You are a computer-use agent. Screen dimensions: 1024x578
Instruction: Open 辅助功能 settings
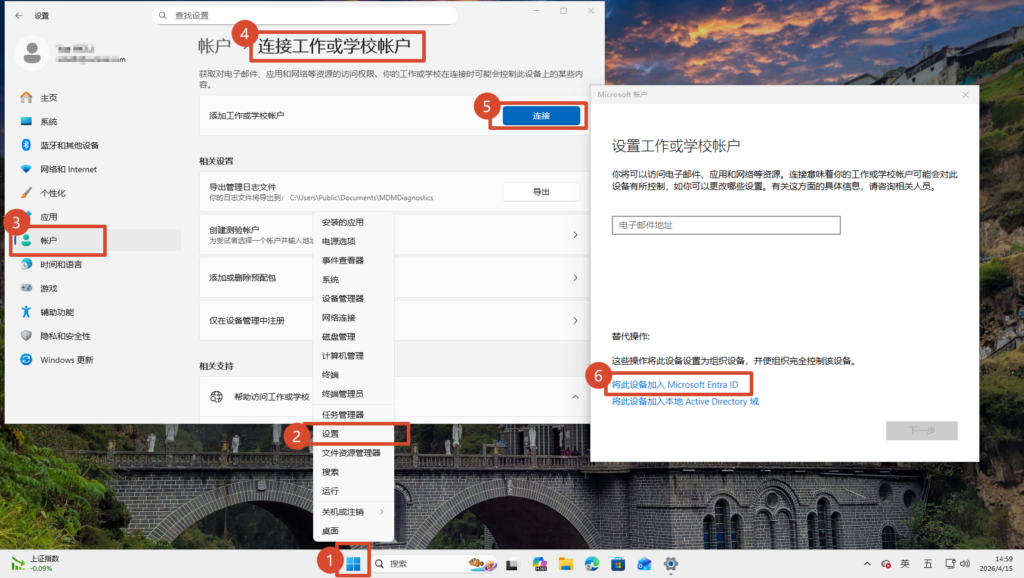coord(56,312)
